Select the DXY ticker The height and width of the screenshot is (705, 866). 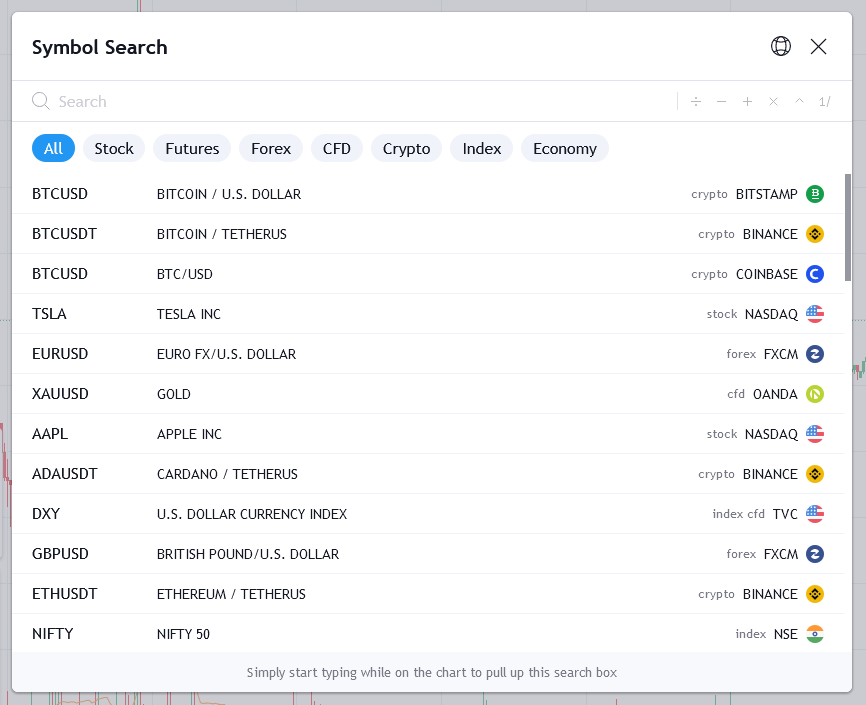coord(46,514)
